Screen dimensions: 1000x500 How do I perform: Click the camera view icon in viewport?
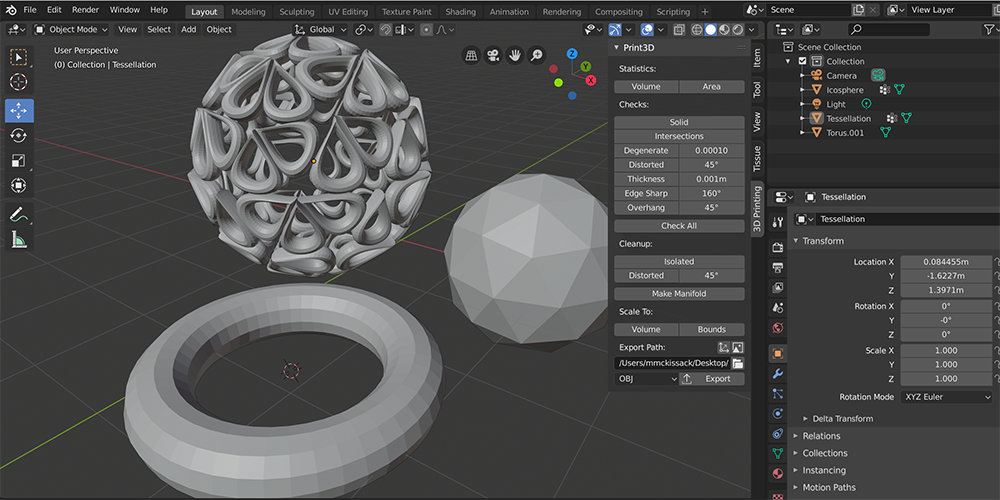[x=493, y=55]
